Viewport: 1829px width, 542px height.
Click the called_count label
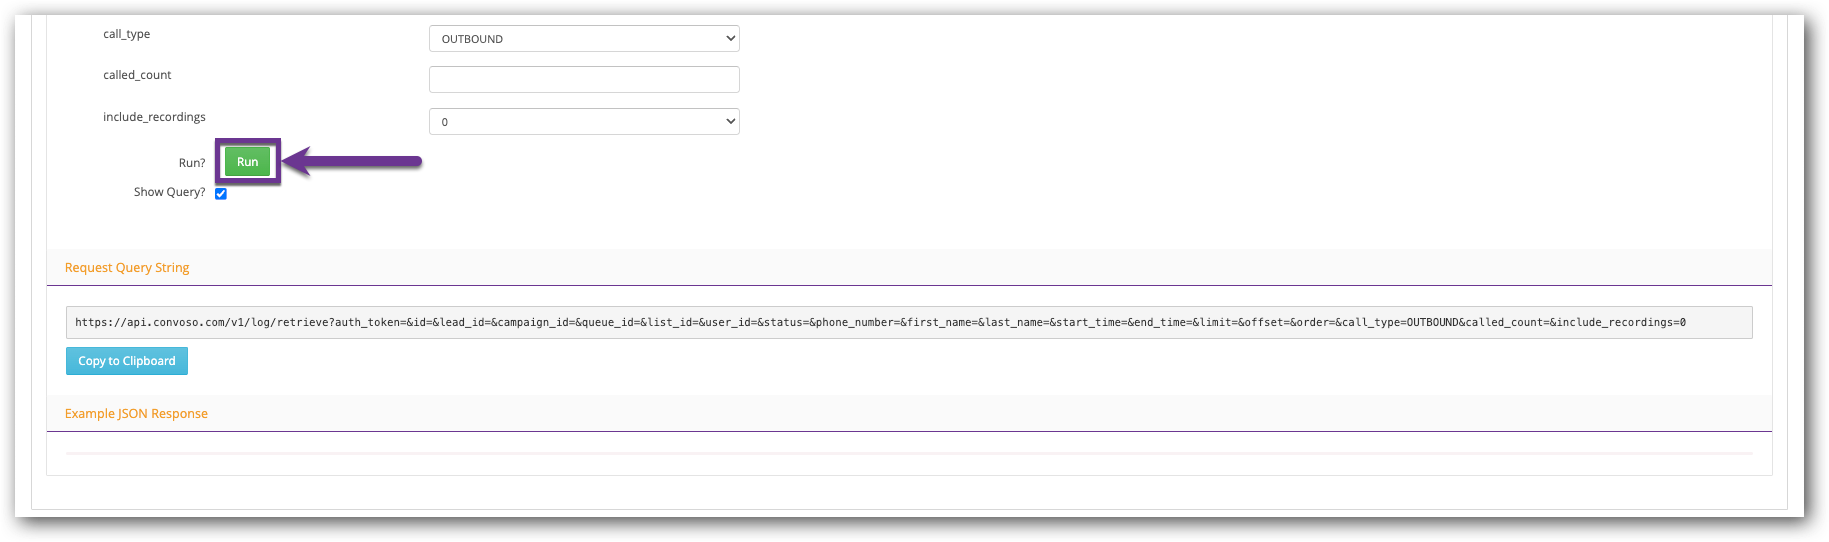(x=137, y=75)
